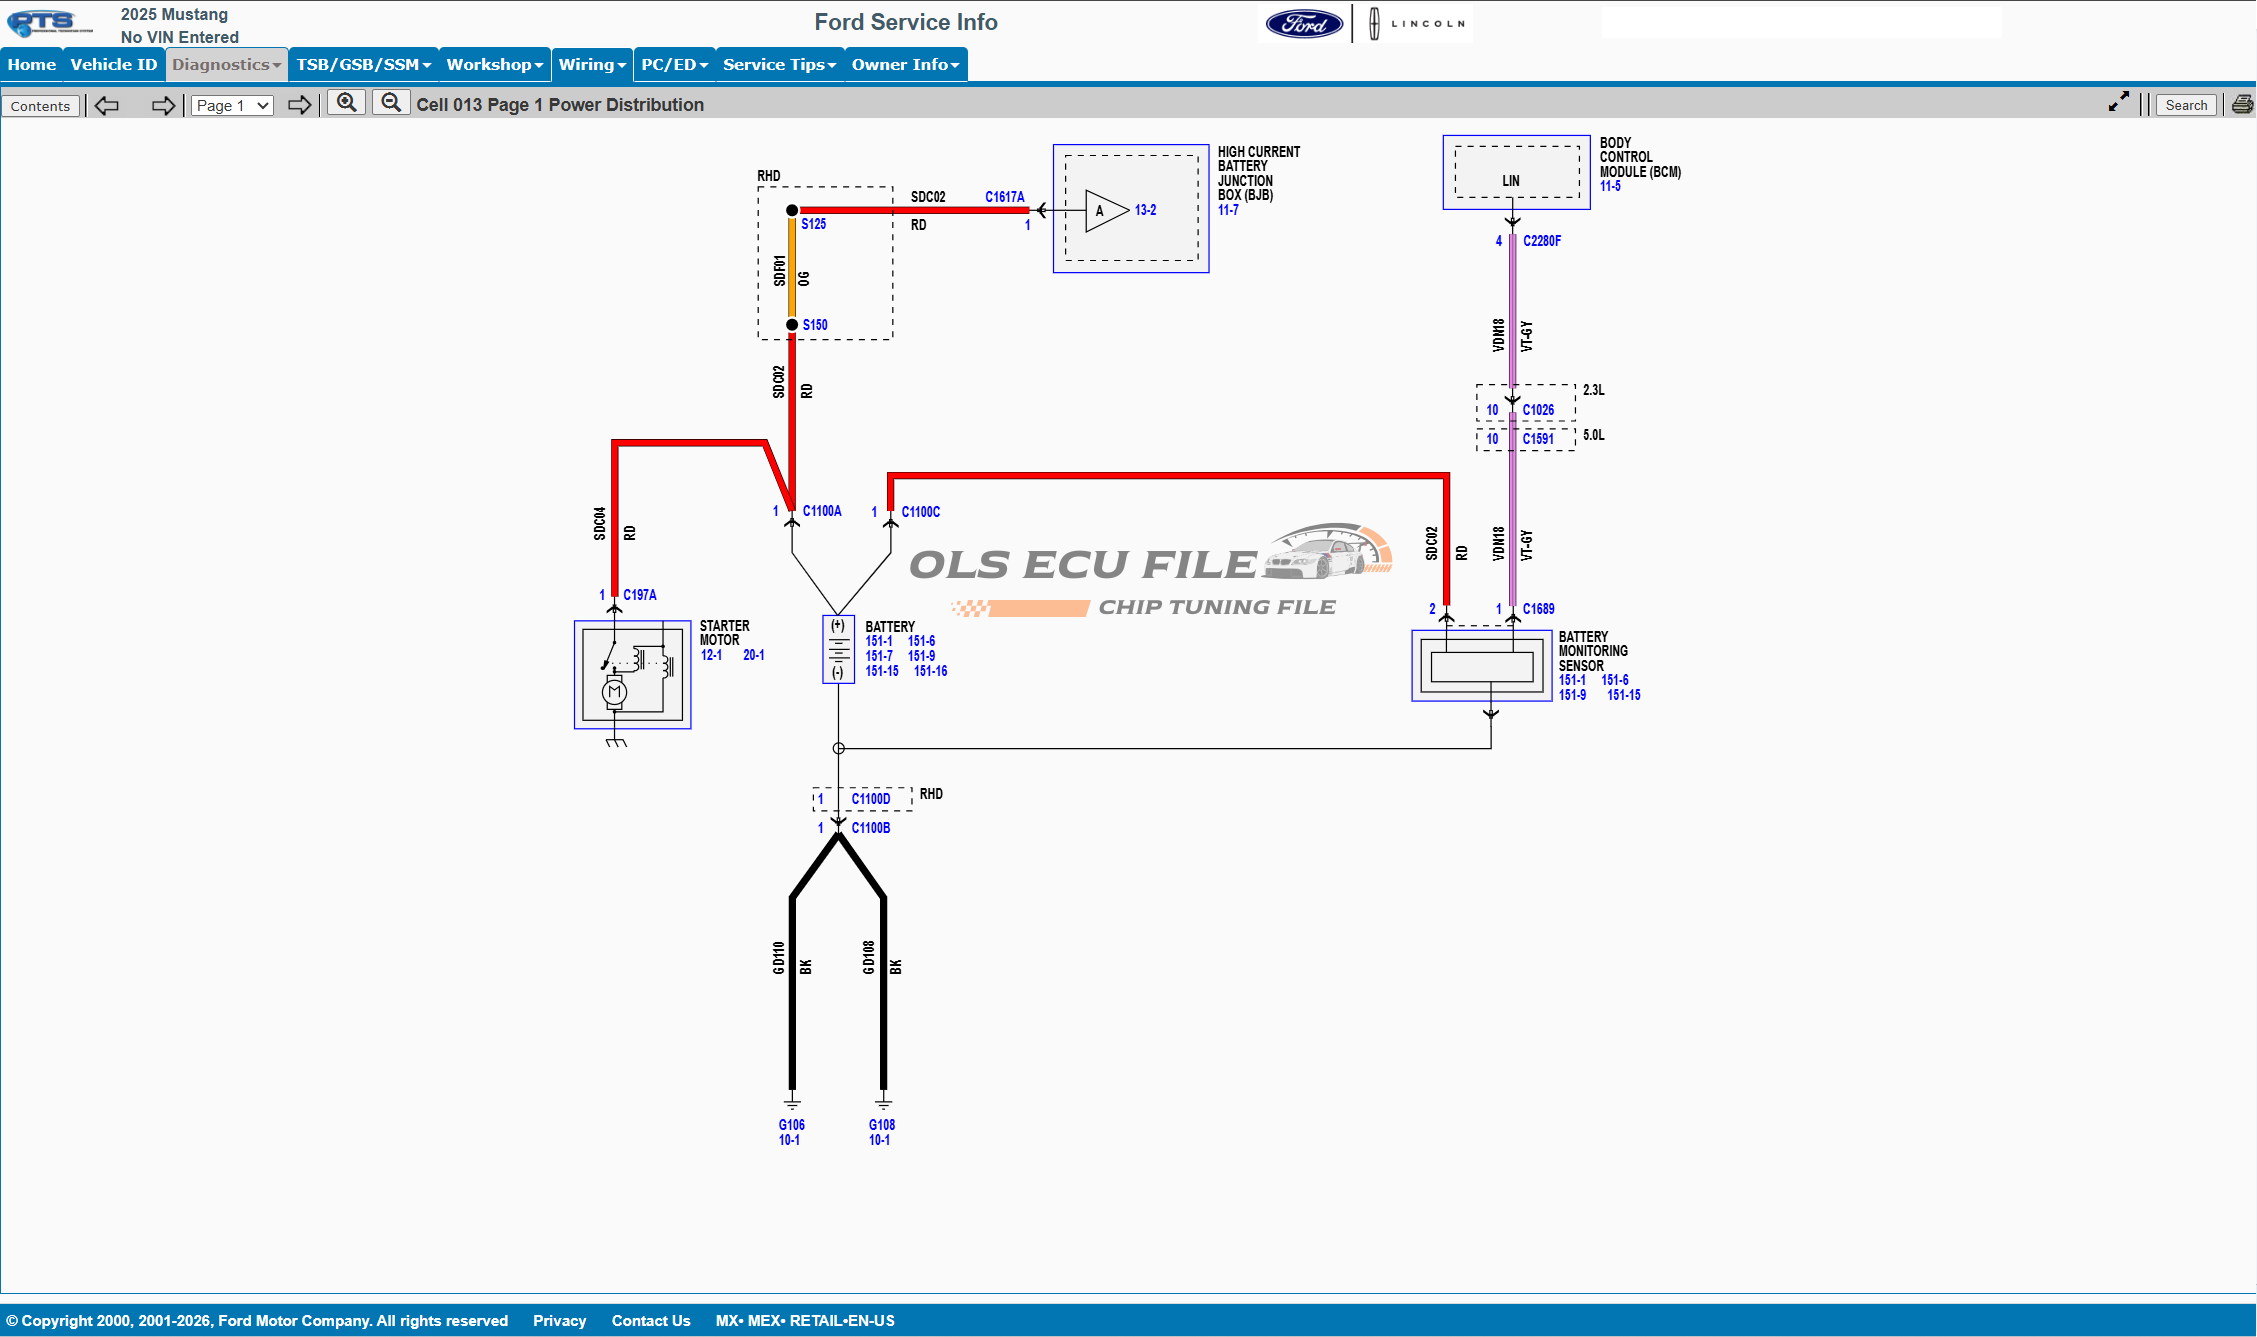Open the Home tab
Viewport: 2257px width, 1337px height.
[x=32, y=64]
